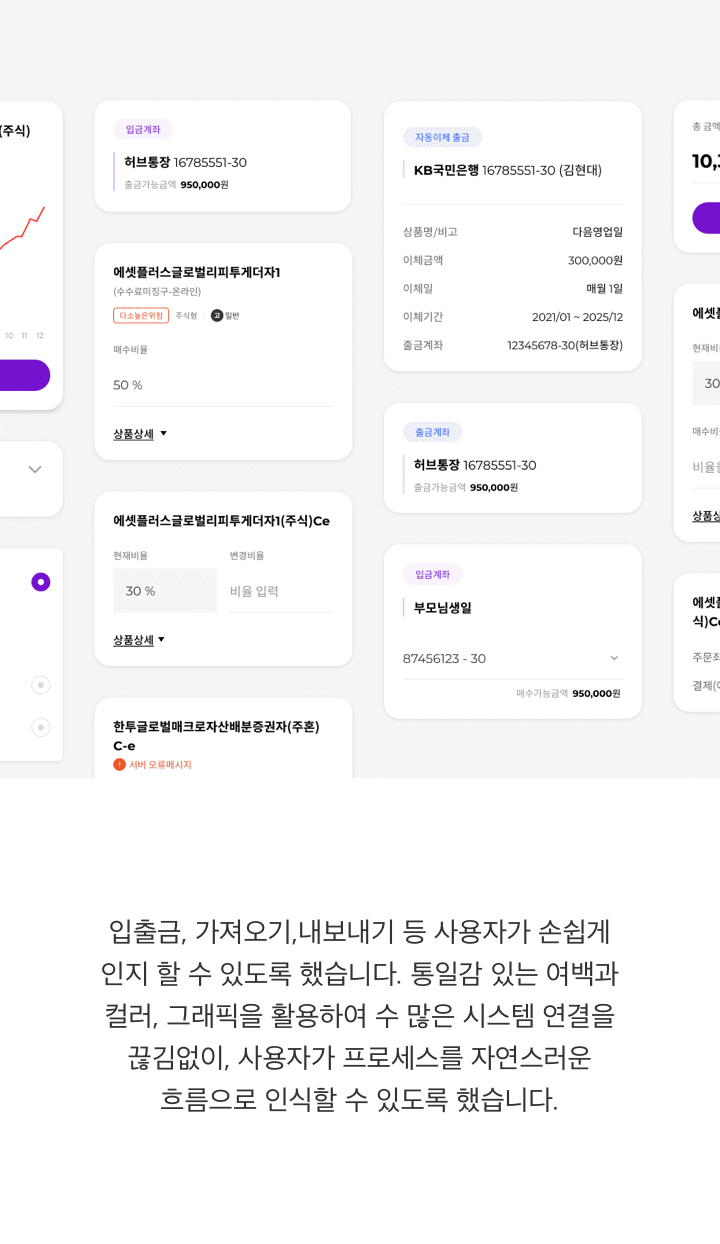Click the purple button below the chart
This screenshot has height=1244, width=720.
coord(25,375)
